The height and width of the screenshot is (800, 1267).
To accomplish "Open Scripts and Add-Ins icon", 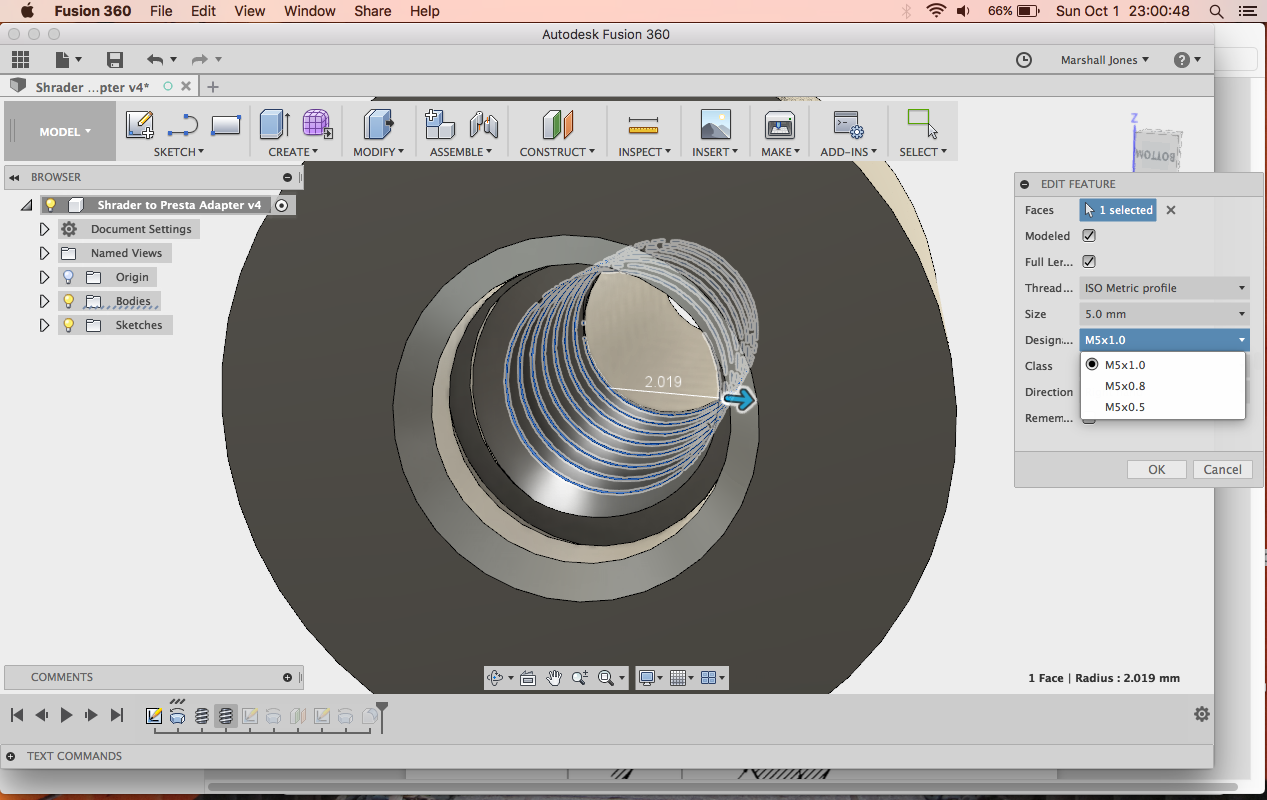I will [x=848, y=125].
